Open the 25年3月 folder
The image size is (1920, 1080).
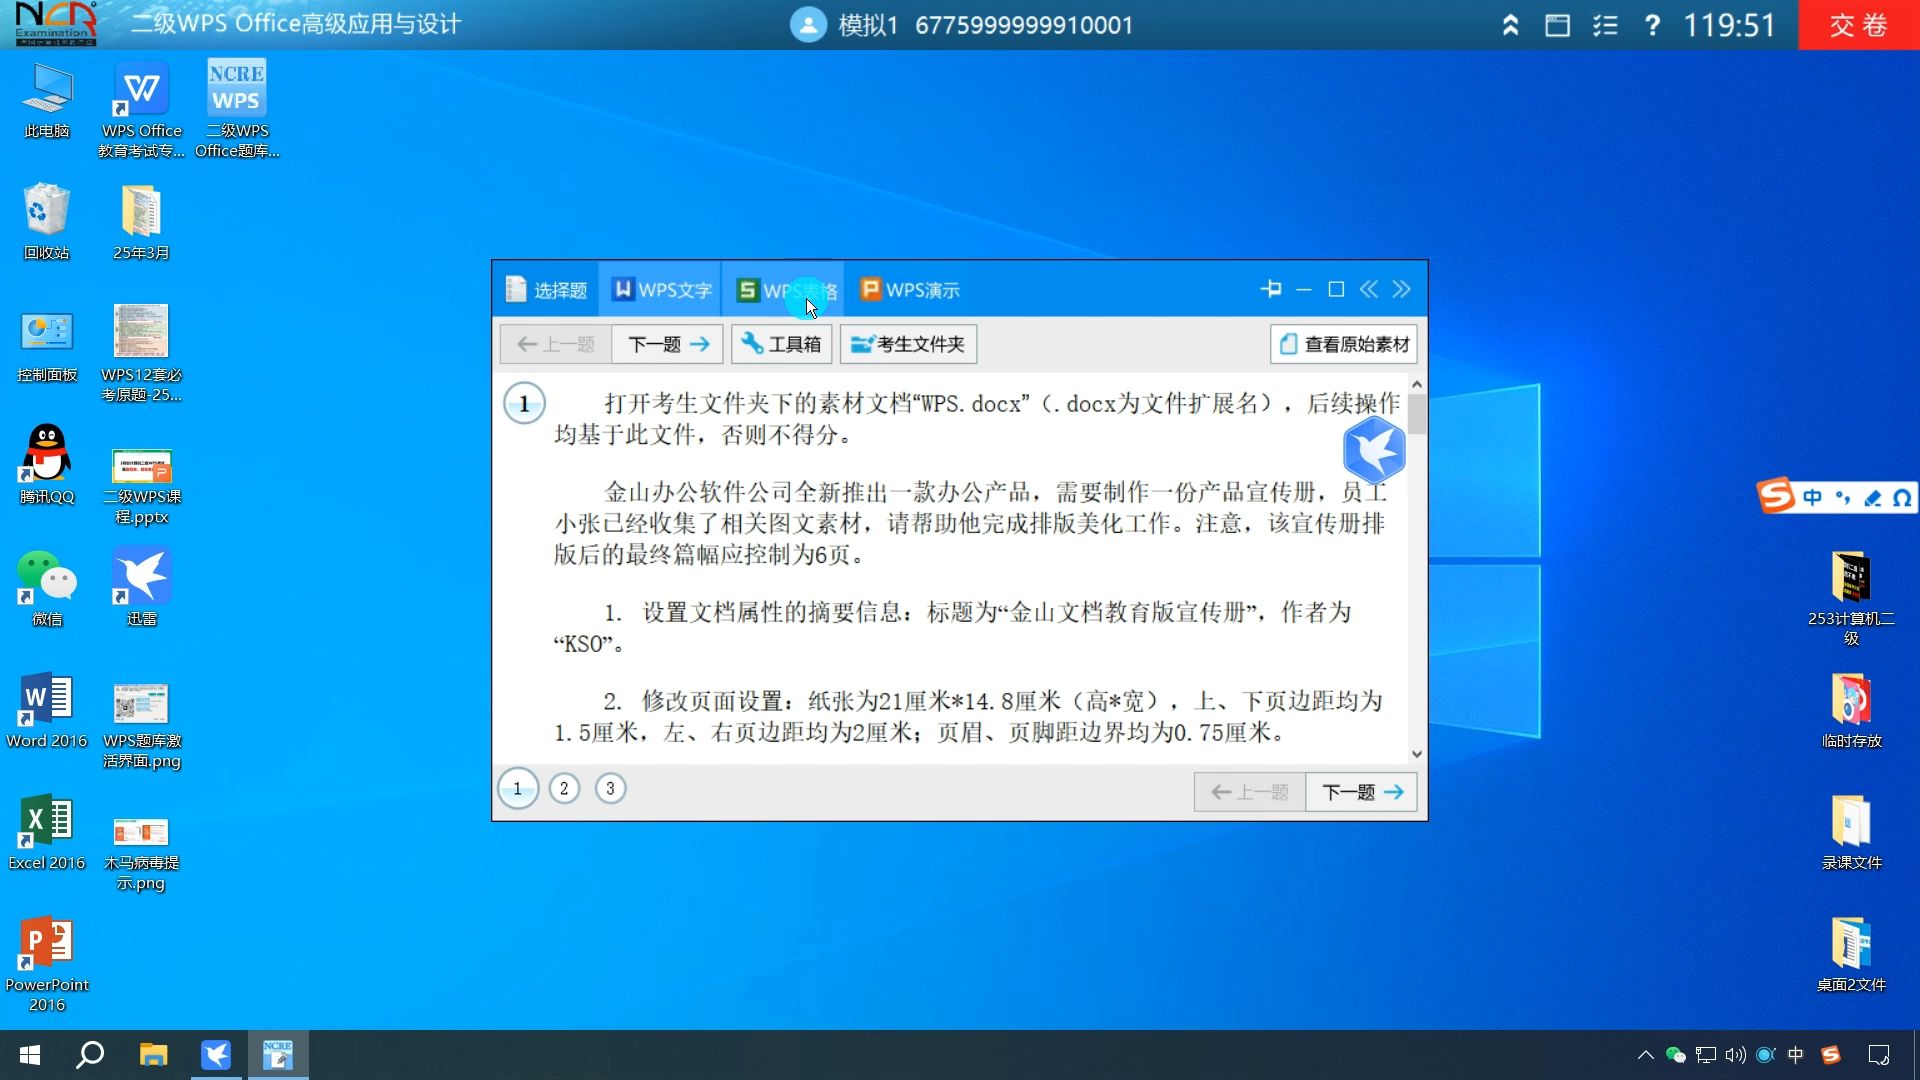pos(141,222)
